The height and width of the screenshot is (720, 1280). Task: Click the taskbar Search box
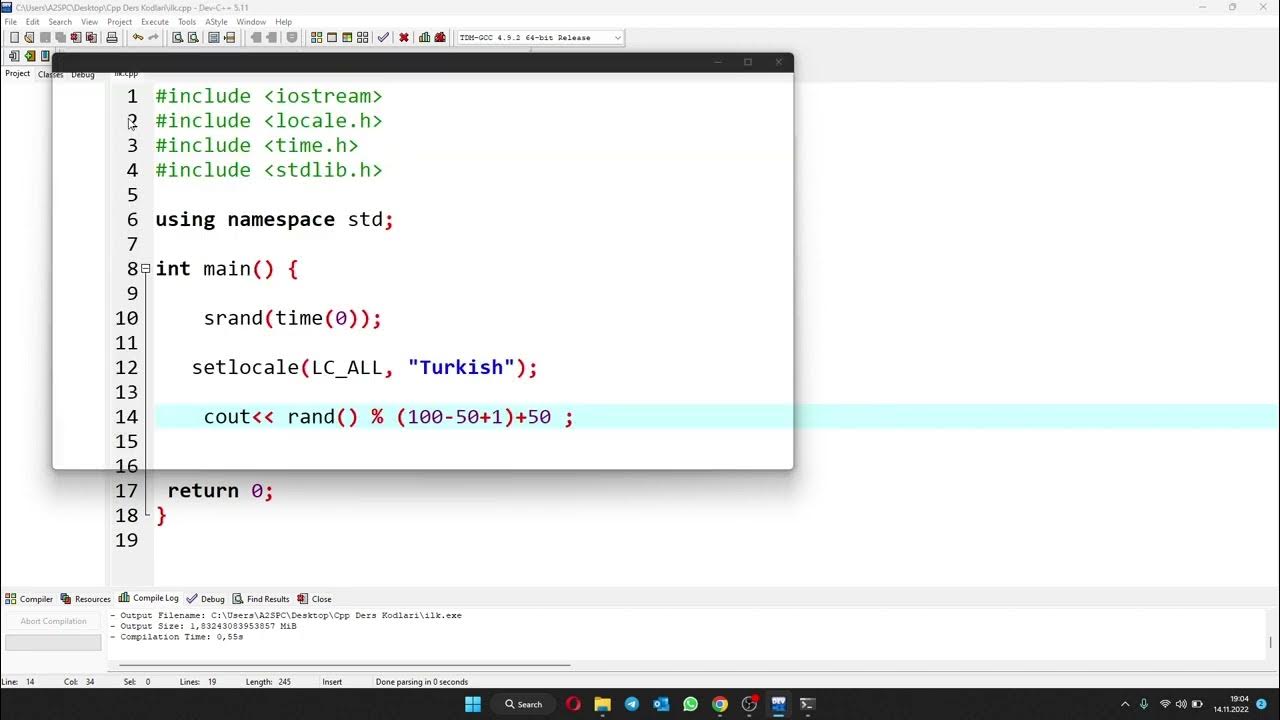click(523, 704)
